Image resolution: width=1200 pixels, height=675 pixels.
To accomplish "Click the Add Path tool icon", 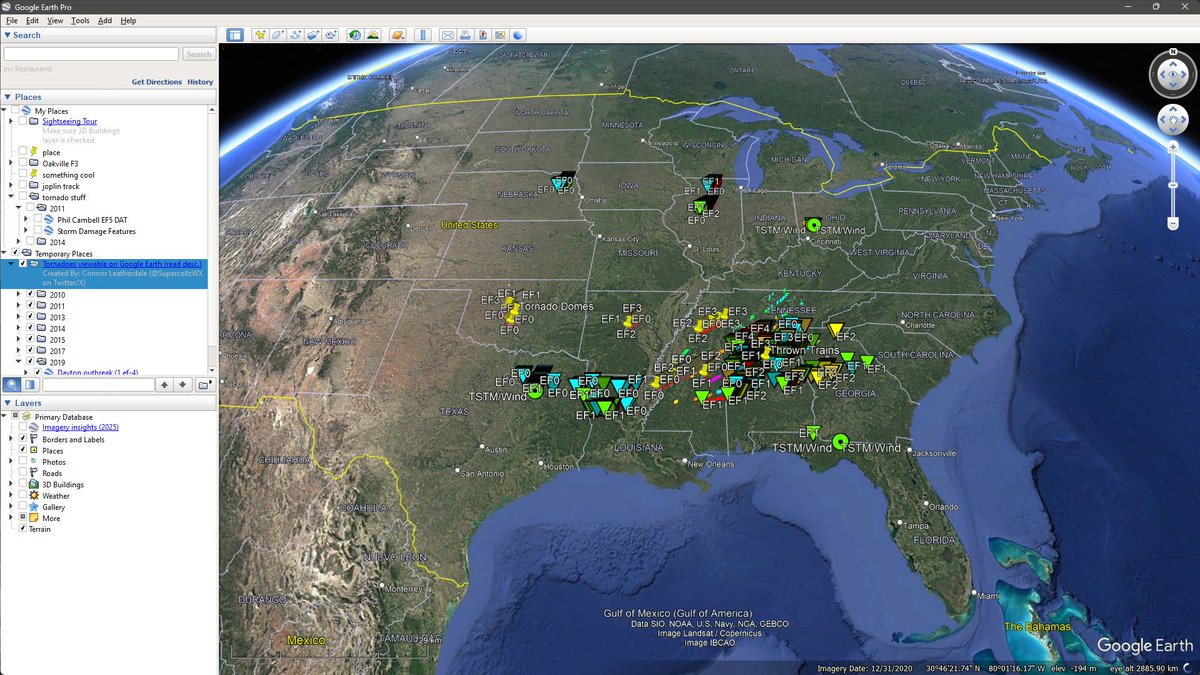I will click(296, 35).
